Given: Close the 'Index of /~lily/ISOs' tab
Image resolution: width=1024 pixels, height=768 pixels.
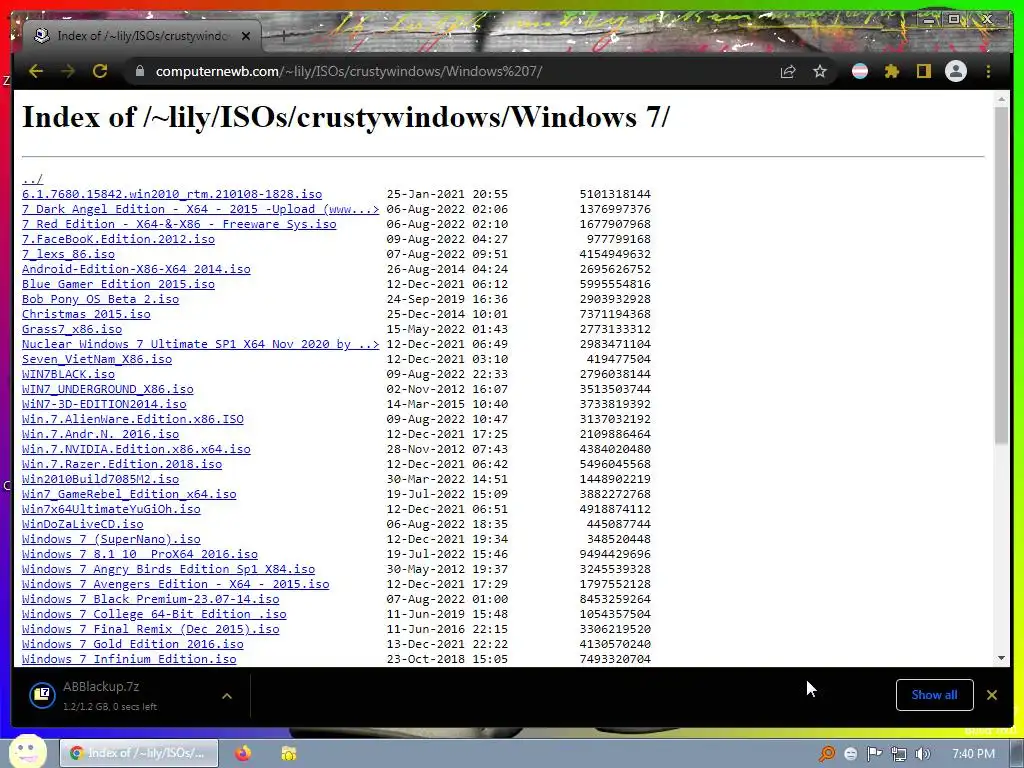Looking at the screenshot, I should click(x=246, y=36).
